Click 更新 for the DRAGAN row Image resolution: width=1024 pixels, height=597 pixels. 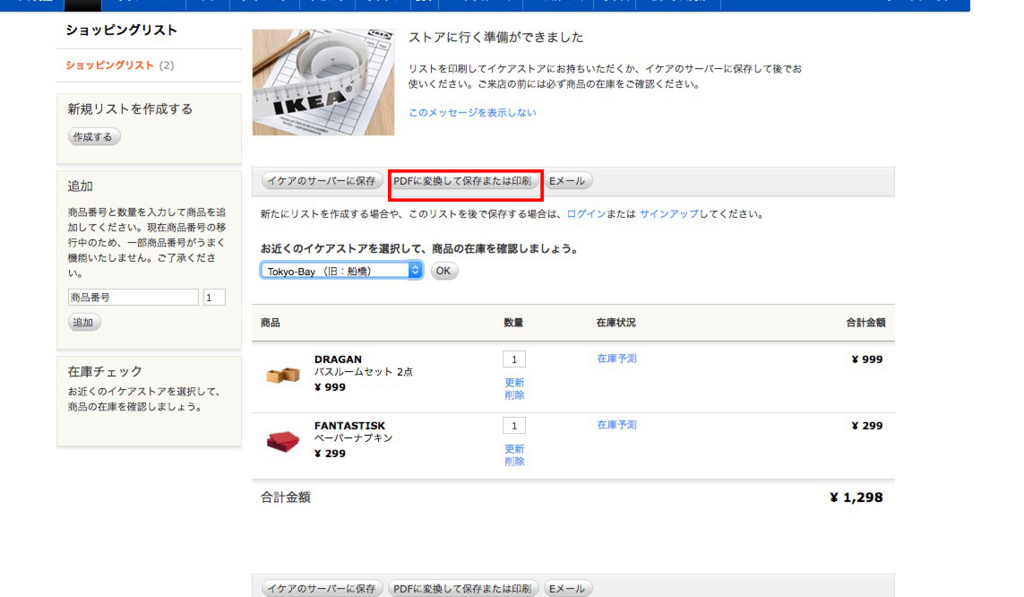514,382
